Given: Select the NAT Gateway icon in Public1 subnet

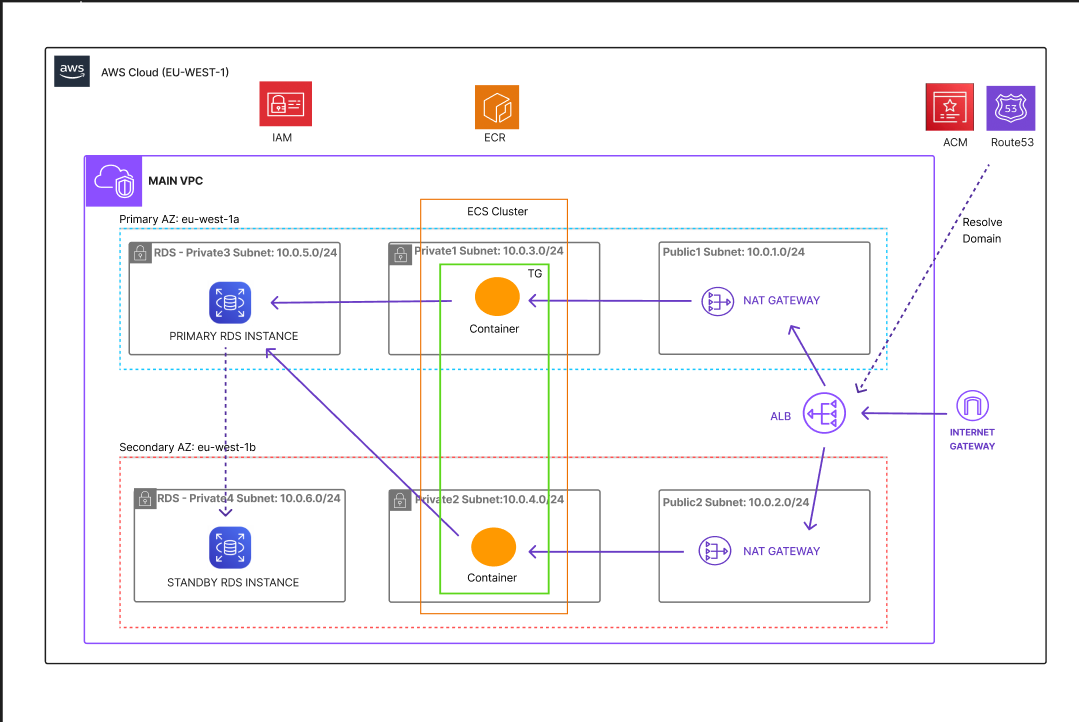Looking at the screenshot, I should pos(717,301).
